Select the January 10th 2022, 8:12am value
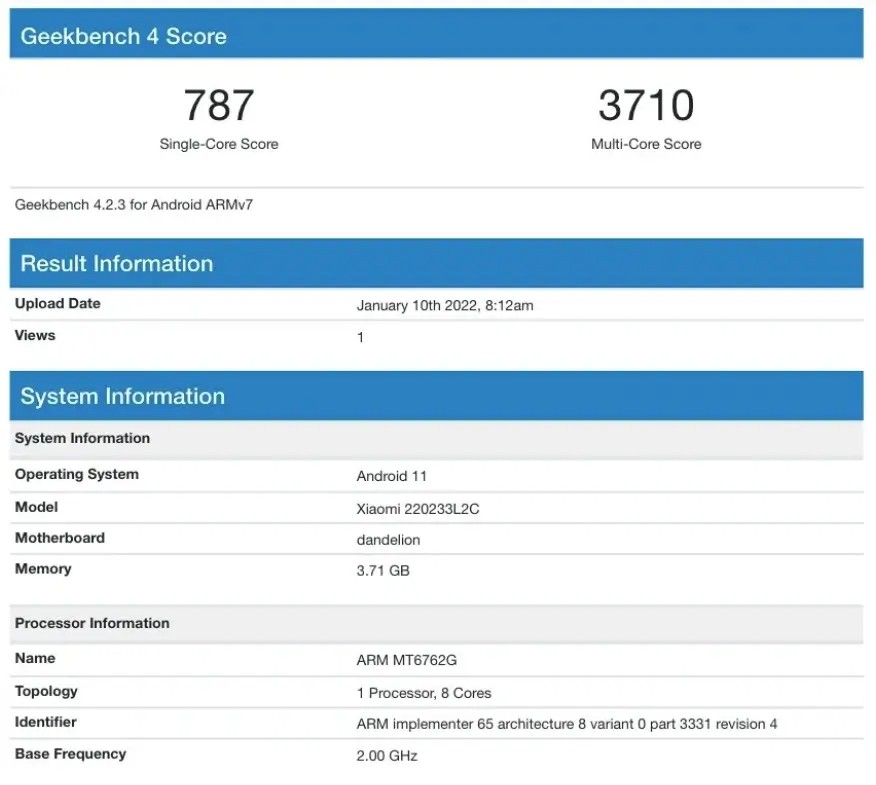Viewport: 876px width, 785px height. (445, 306)
